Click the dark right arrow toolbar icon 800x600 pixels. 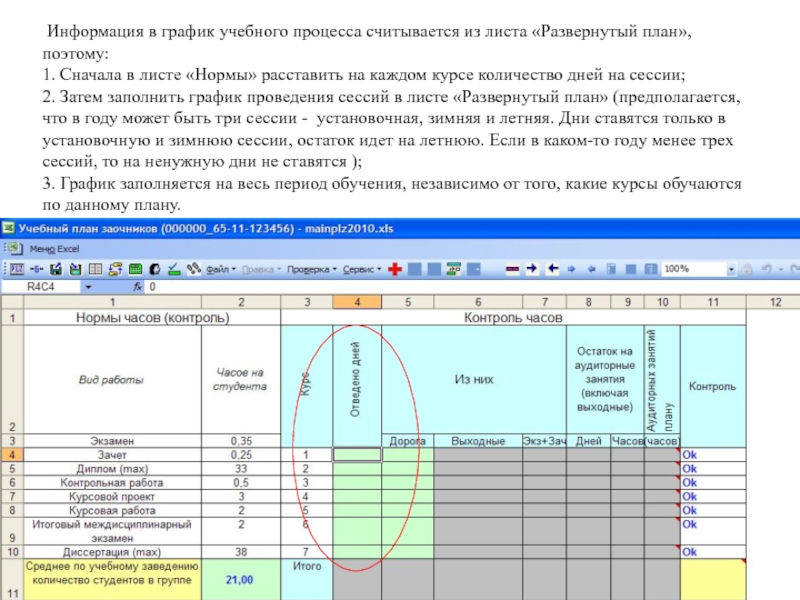[532, 269]
